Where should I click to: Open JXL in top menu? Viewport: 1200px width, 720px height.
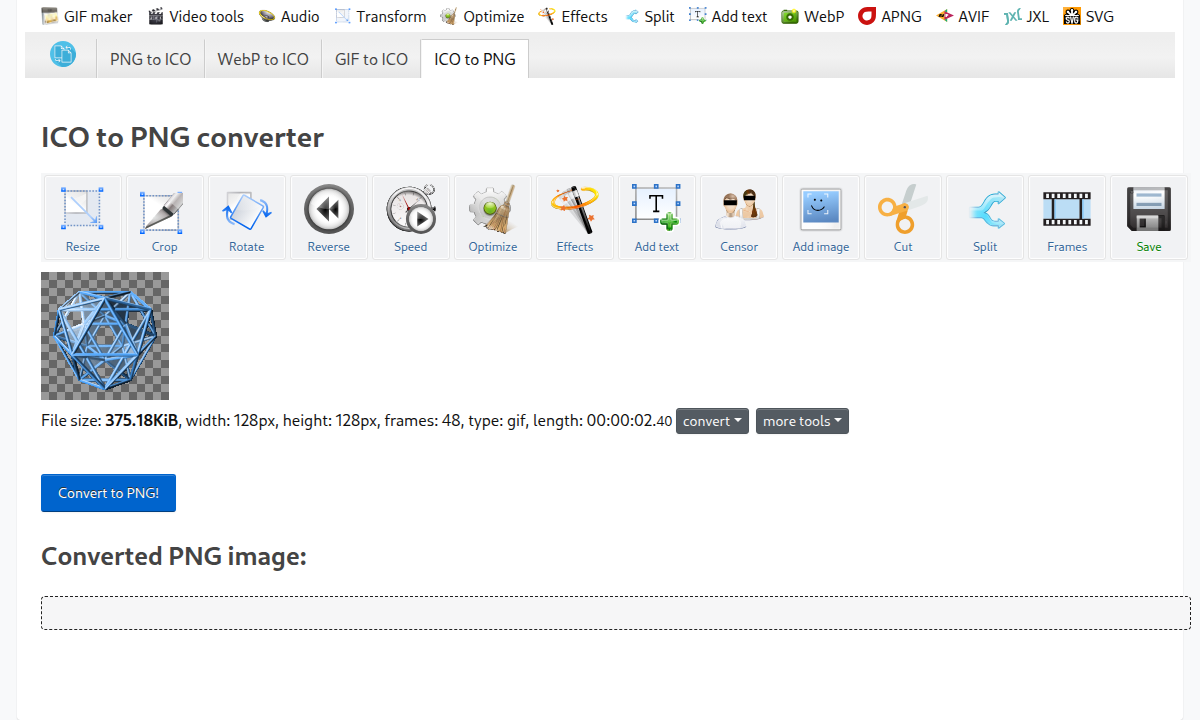[1027, 16]
